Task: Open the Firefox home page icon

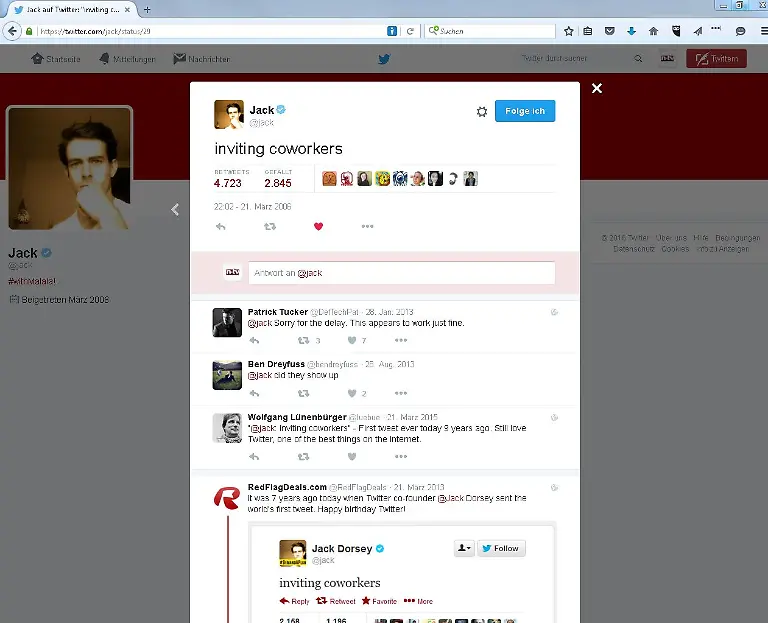Action: [x=653, y=31]
